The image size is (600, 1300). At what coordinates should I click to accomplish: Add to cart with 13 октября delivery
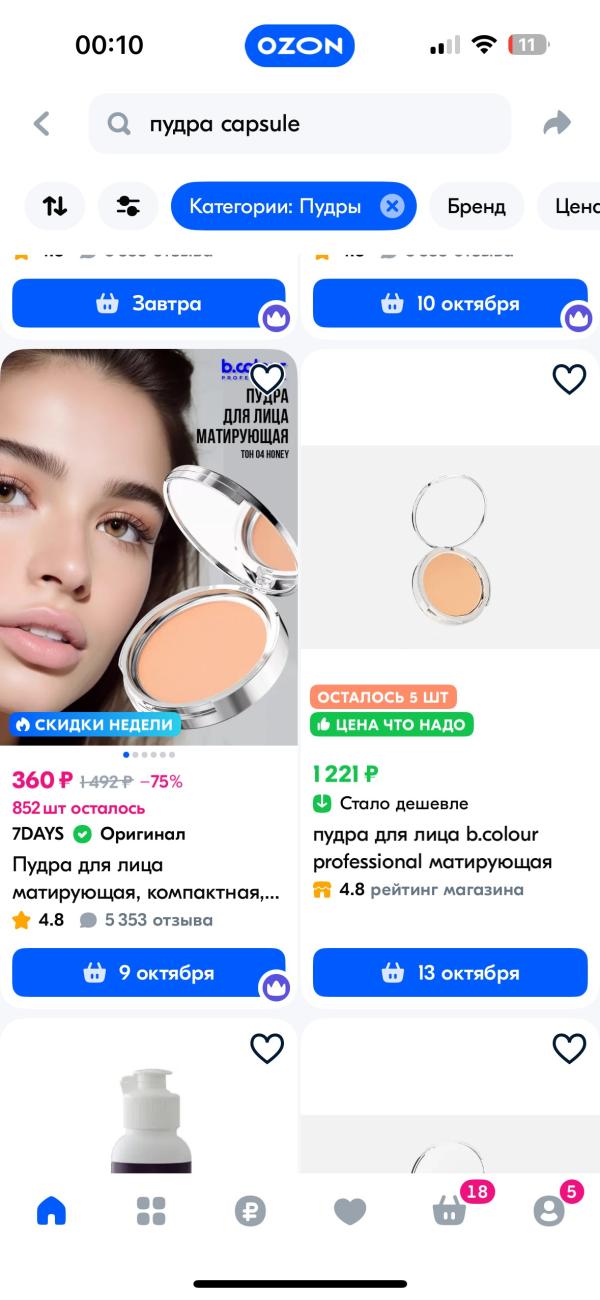point(450,973)
